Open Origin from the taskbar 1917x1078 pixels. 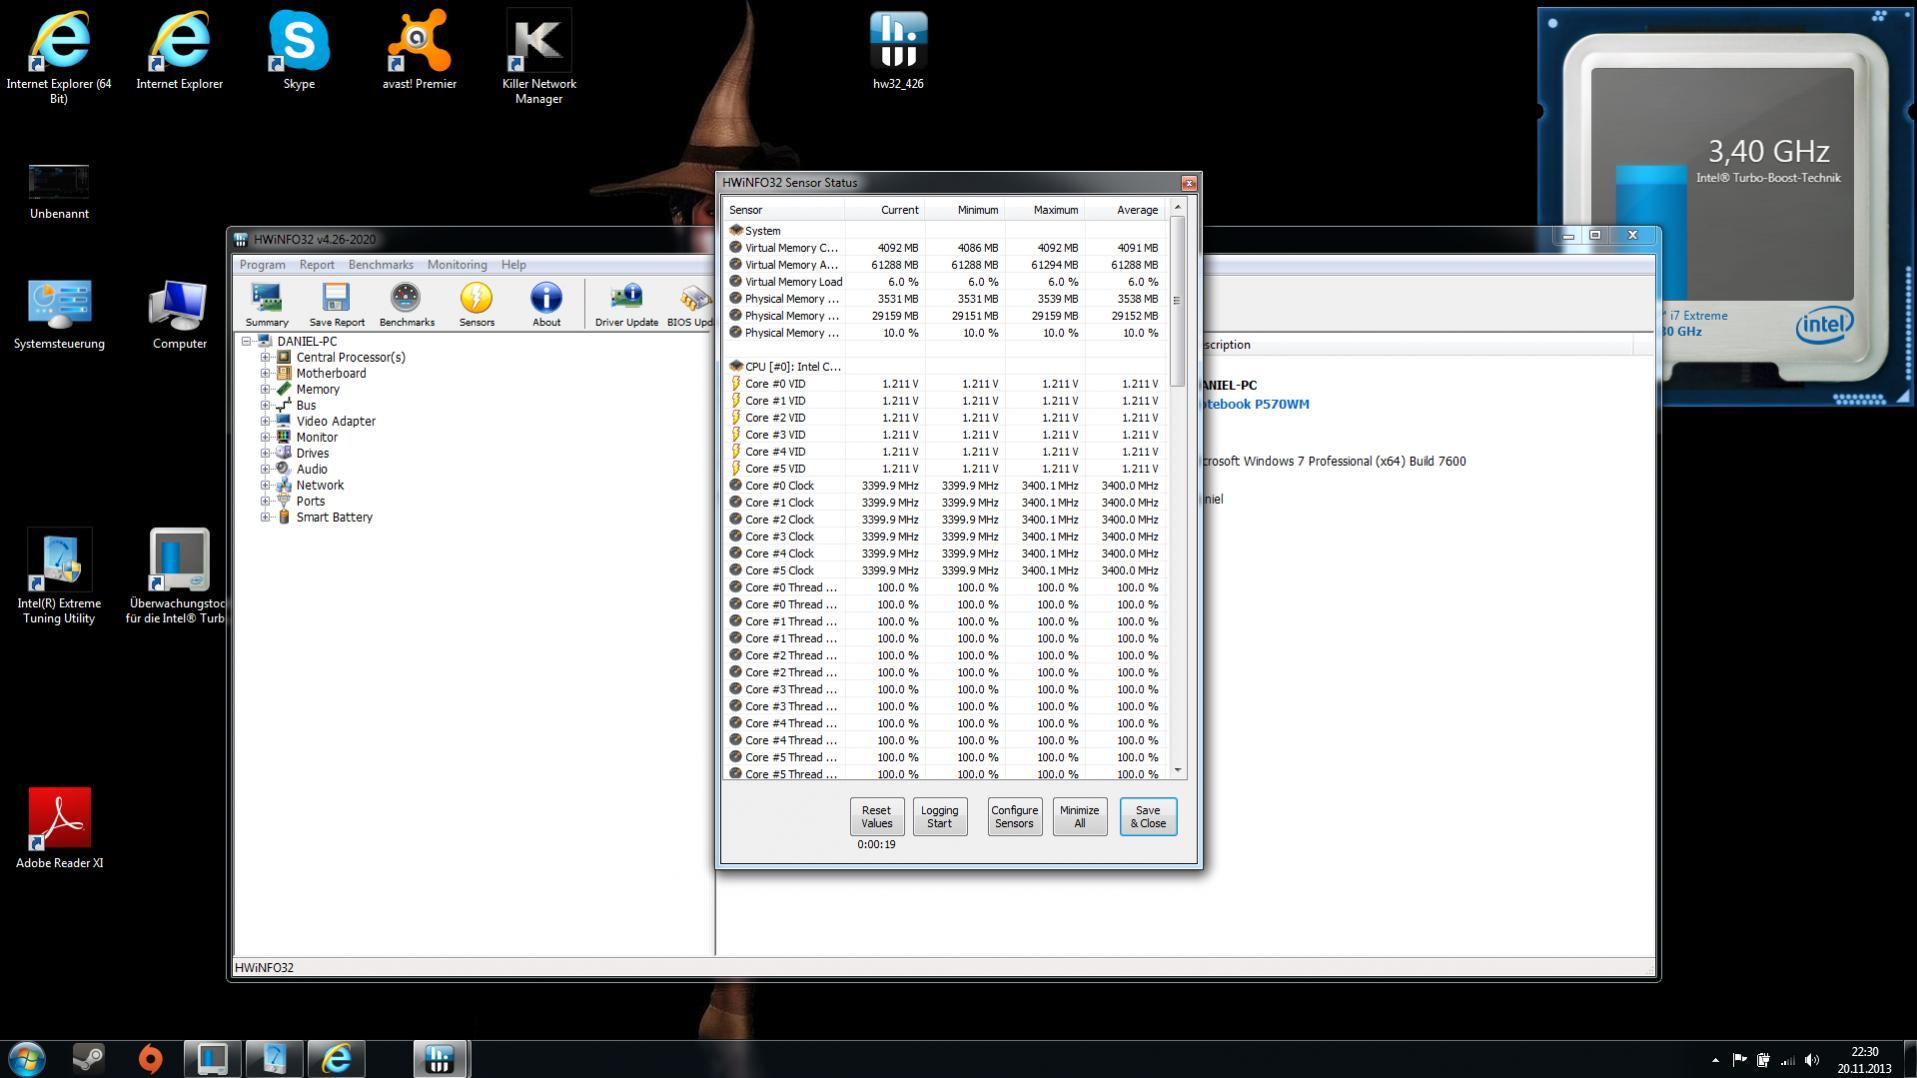(150, 1058)
